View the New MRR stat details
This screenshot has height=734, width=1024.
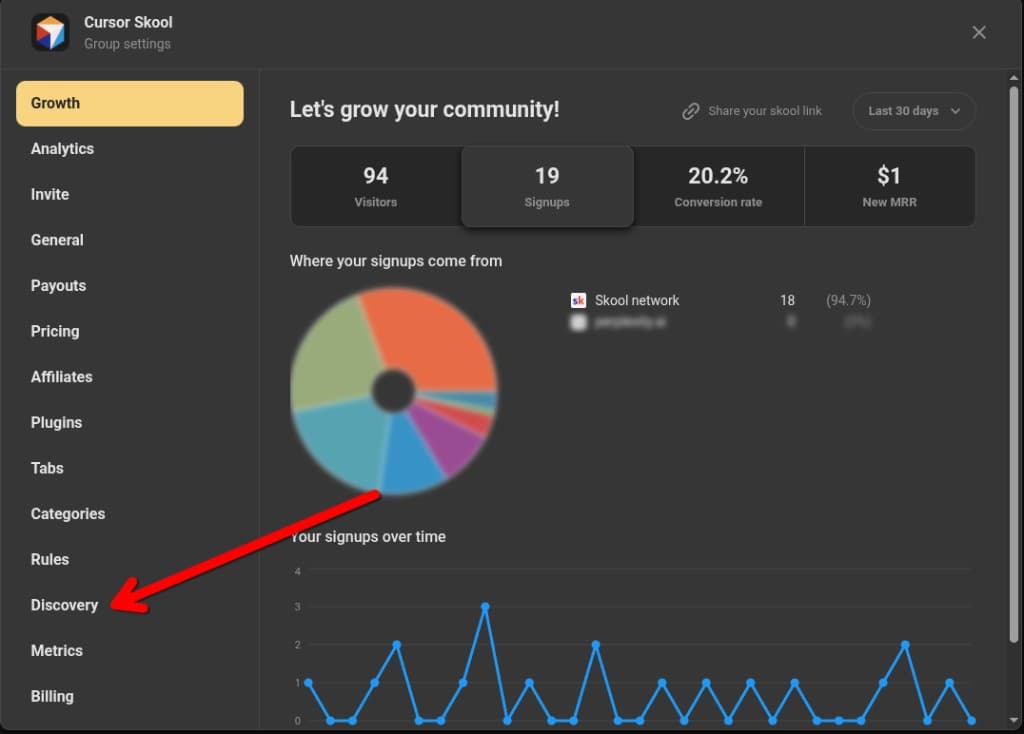889,186
